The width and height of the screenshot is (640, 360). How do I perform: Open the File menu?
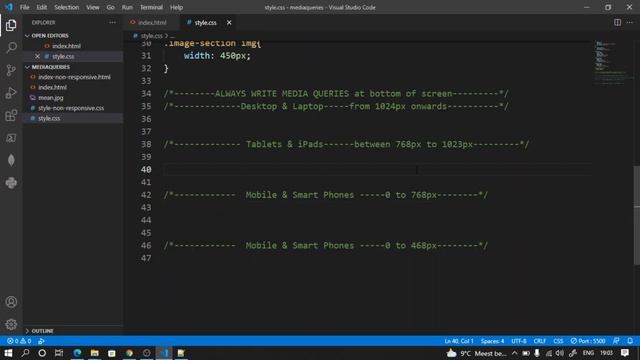point(24,7)
